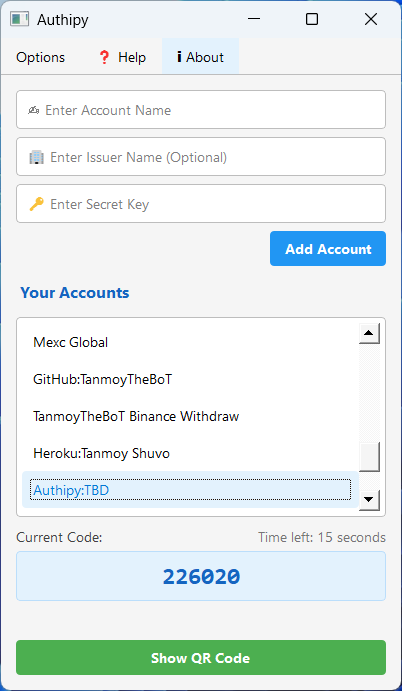Image resolution: width=402 pixels, height=691 pixels.
Task: Click the building icon in Issuer Name field
Action: [x=36, y=157]
